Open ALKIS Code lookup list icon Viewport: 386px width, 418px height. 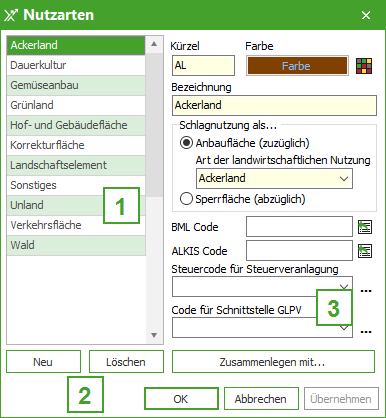365,251
